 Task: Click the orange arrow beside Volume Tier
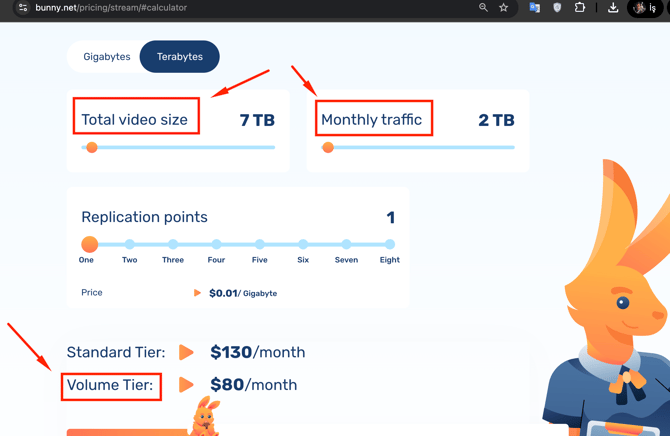click(x=186, y=385)
